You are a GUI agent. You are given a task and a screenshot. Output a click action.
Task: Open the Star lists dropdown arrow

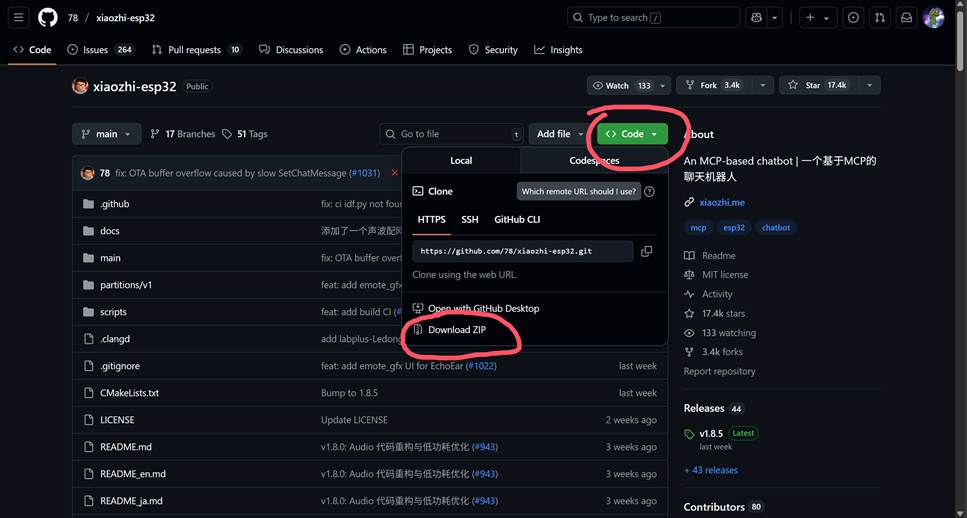[x=869, y=86]
